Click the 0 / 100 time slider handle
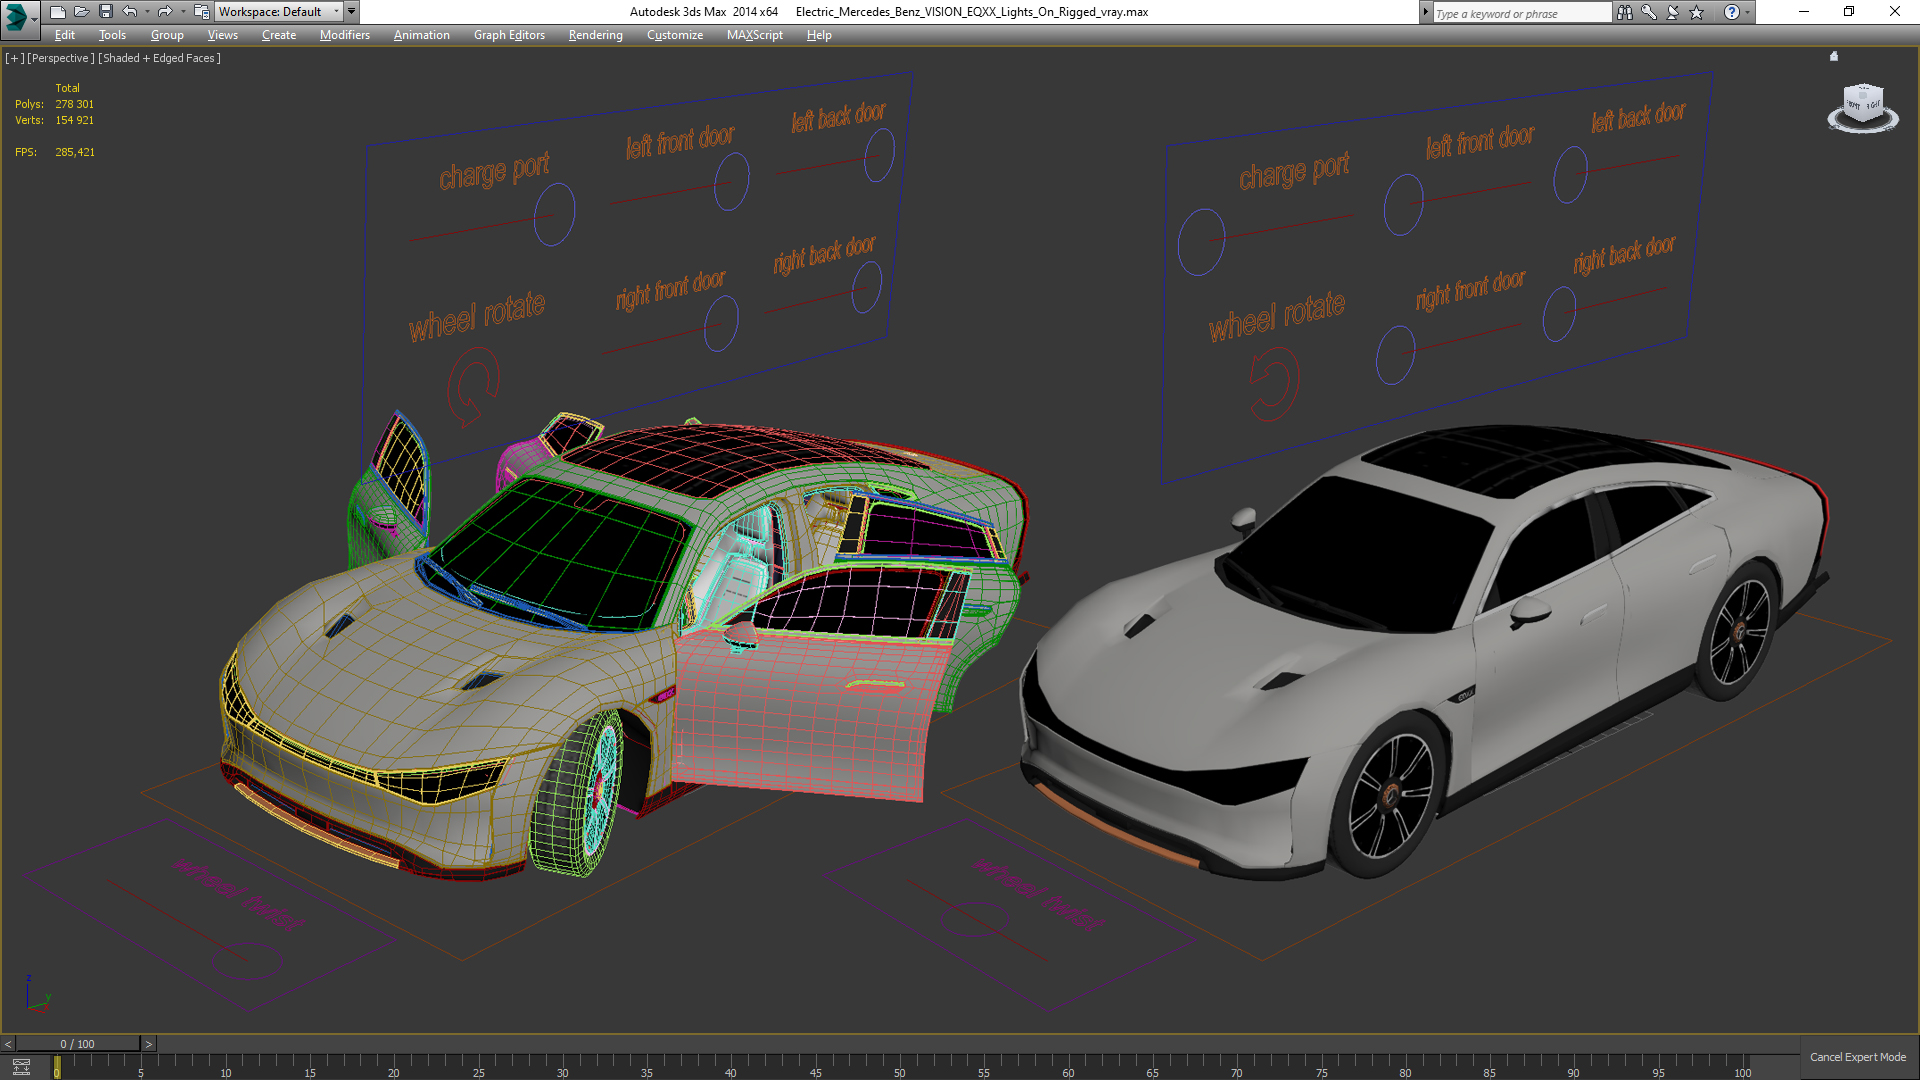Screen dimensions: 1920x1080 pyautogui.click(x=78, y=1044)
